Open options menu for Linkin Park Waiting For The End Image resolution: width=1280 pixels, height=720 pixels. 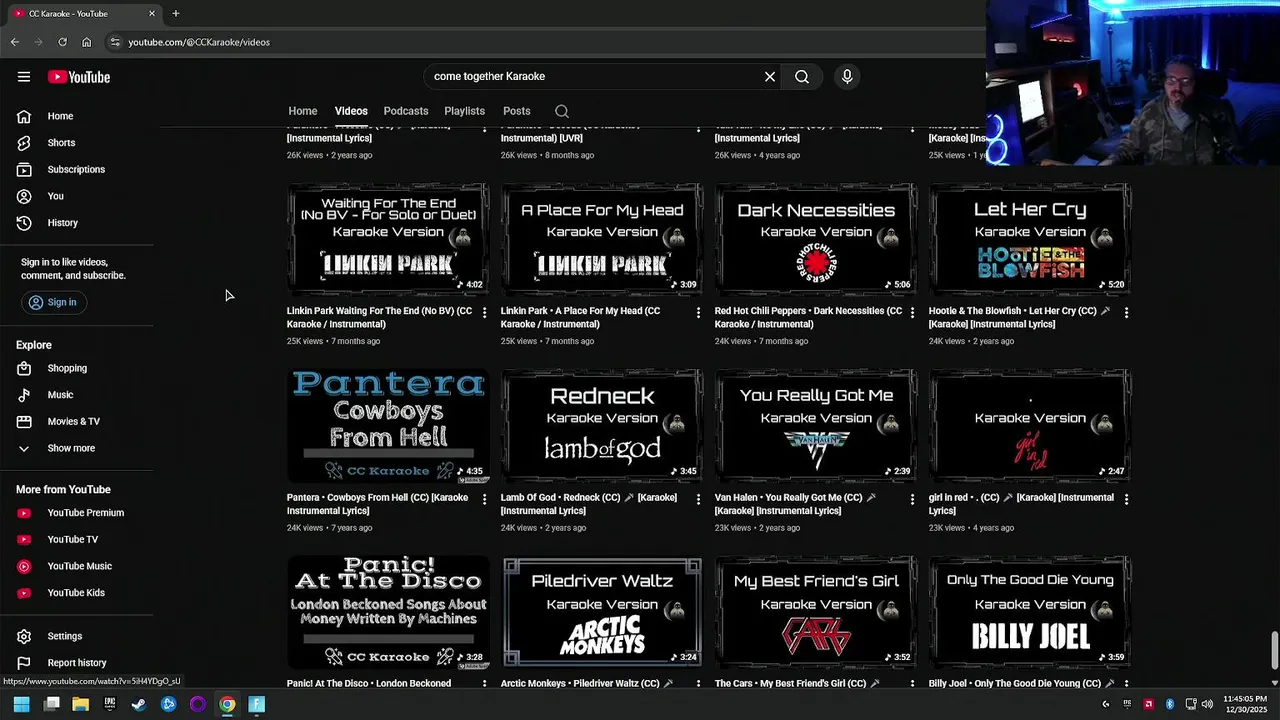pyautogui.click(x=484, y=313)
